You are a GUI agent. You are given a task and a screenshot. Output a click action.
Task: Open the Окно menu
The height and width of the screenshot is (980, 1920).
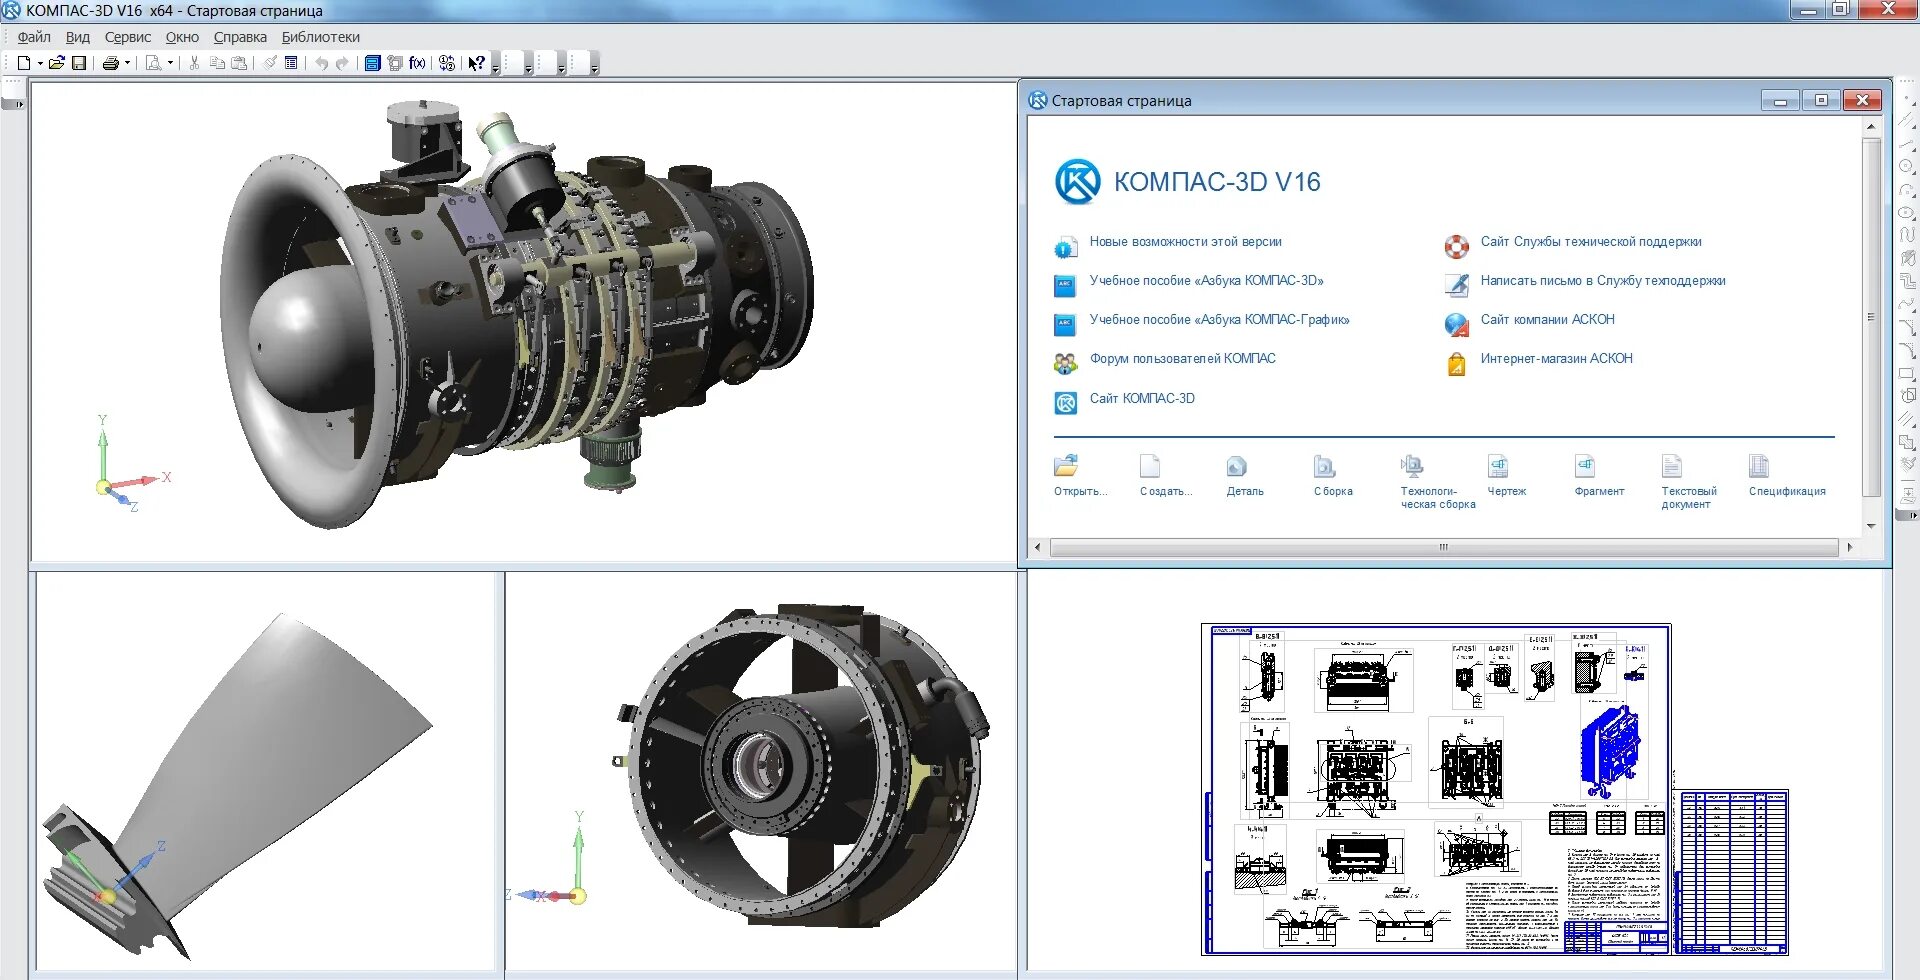(182, 37)
